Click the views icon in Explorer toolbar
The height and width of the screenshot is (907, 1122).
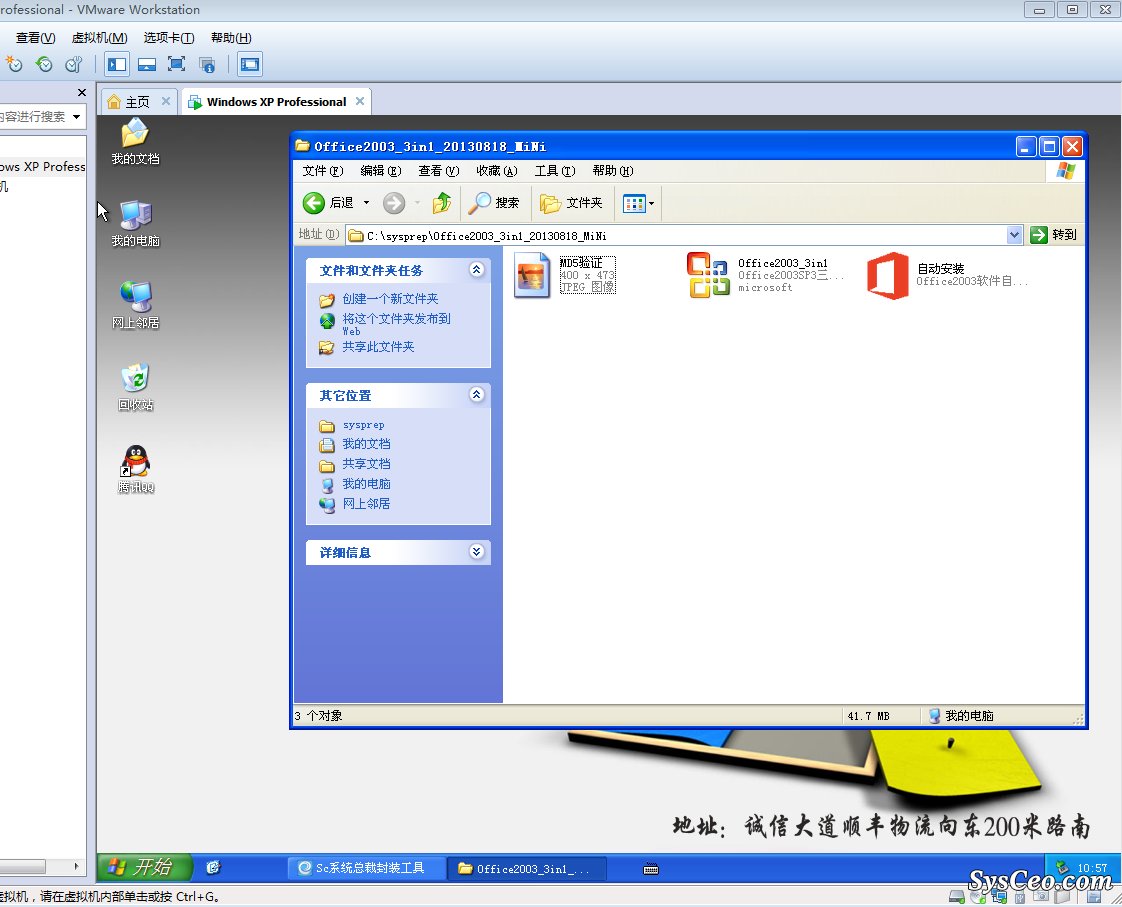click(634, 203)
